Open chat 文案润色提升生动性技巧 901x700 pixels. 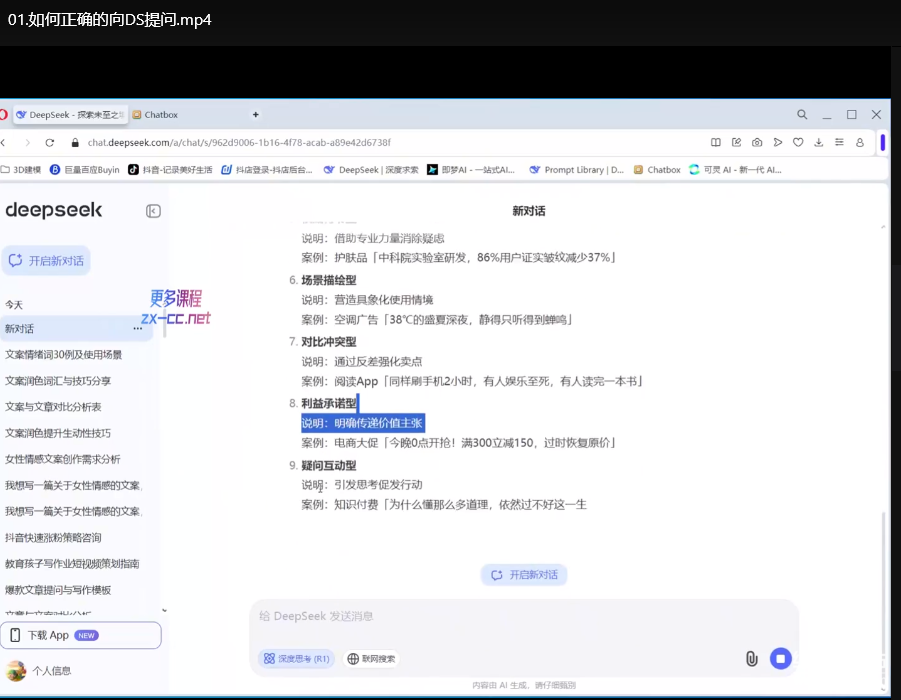point(58,433)
